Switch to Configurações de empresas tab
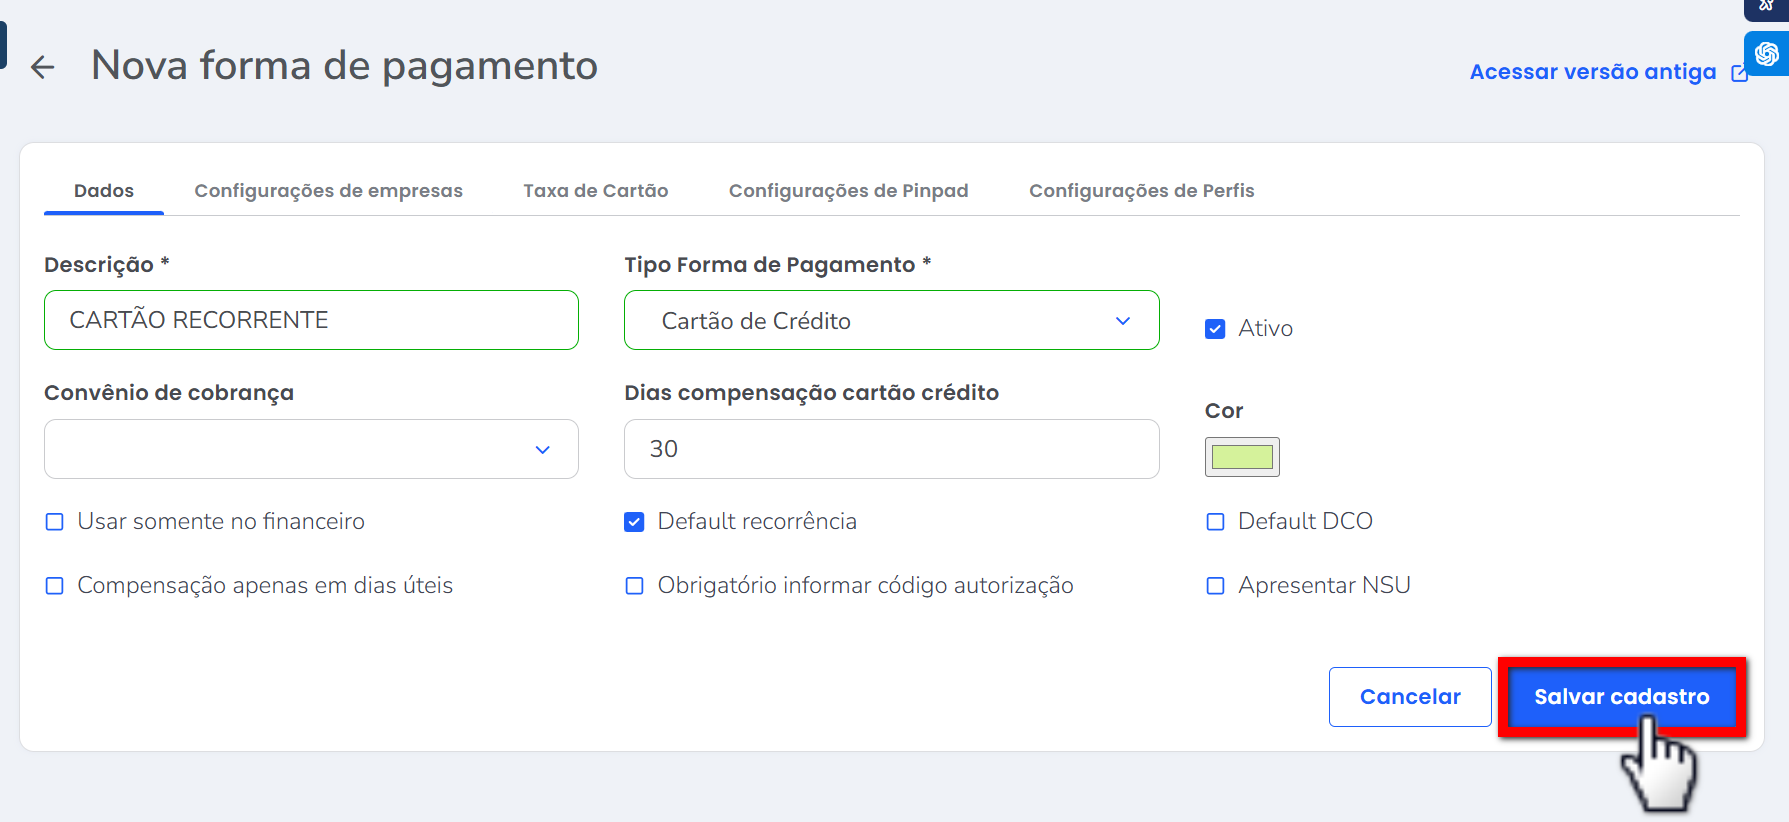1789x822 pixels. (x=328, y=191)
